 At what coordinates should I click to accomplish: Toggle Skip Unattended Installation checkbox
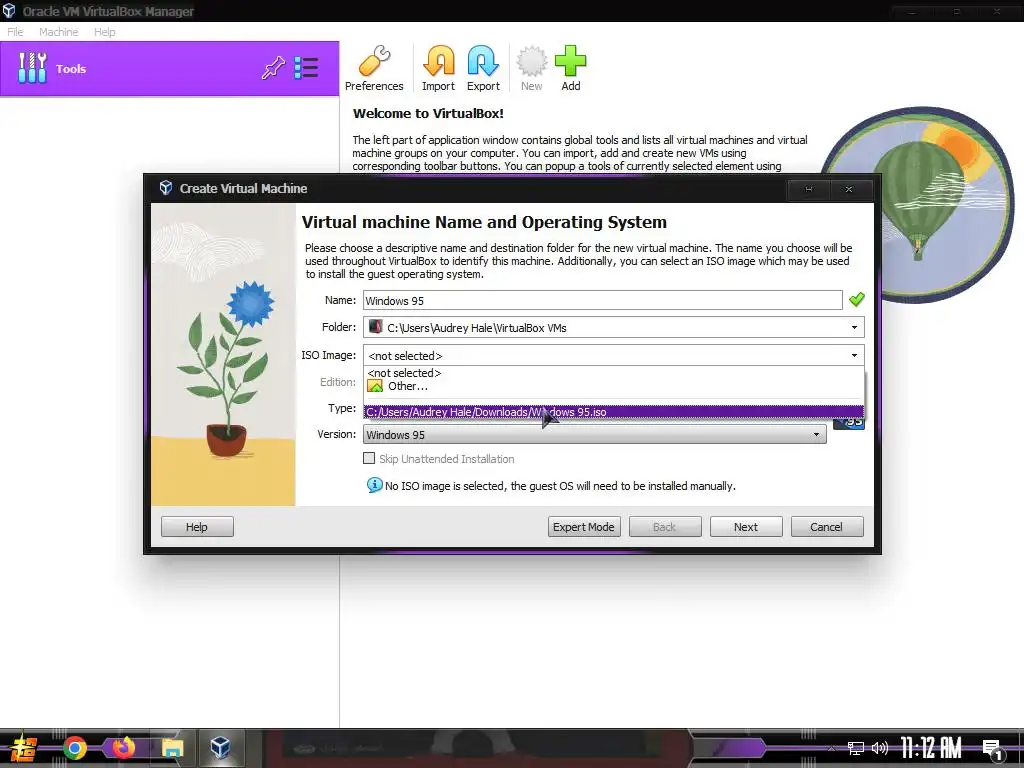coord(369,458)
